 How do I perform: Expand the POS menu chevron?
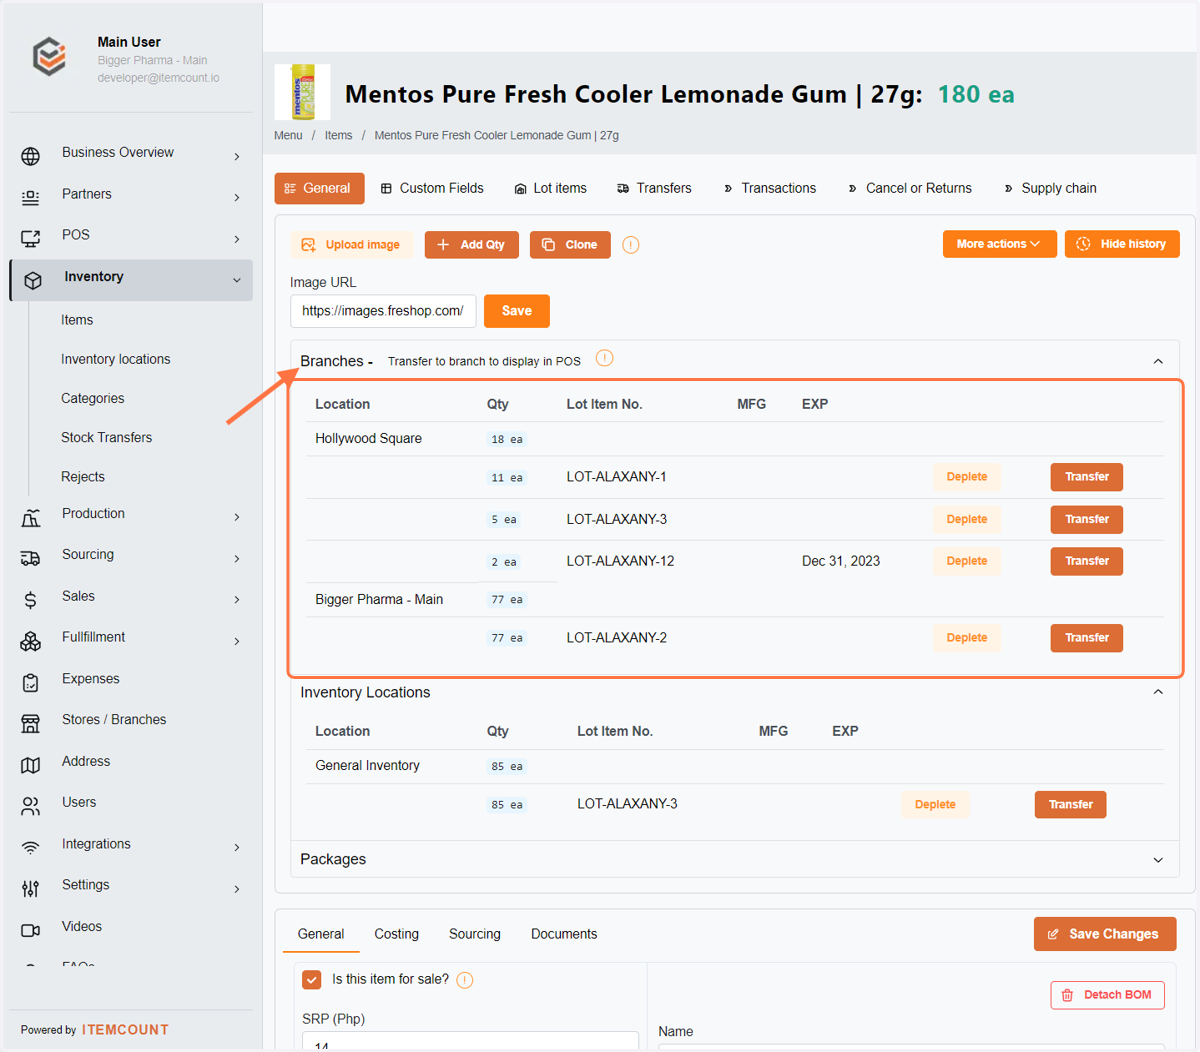tap(237, 239)
